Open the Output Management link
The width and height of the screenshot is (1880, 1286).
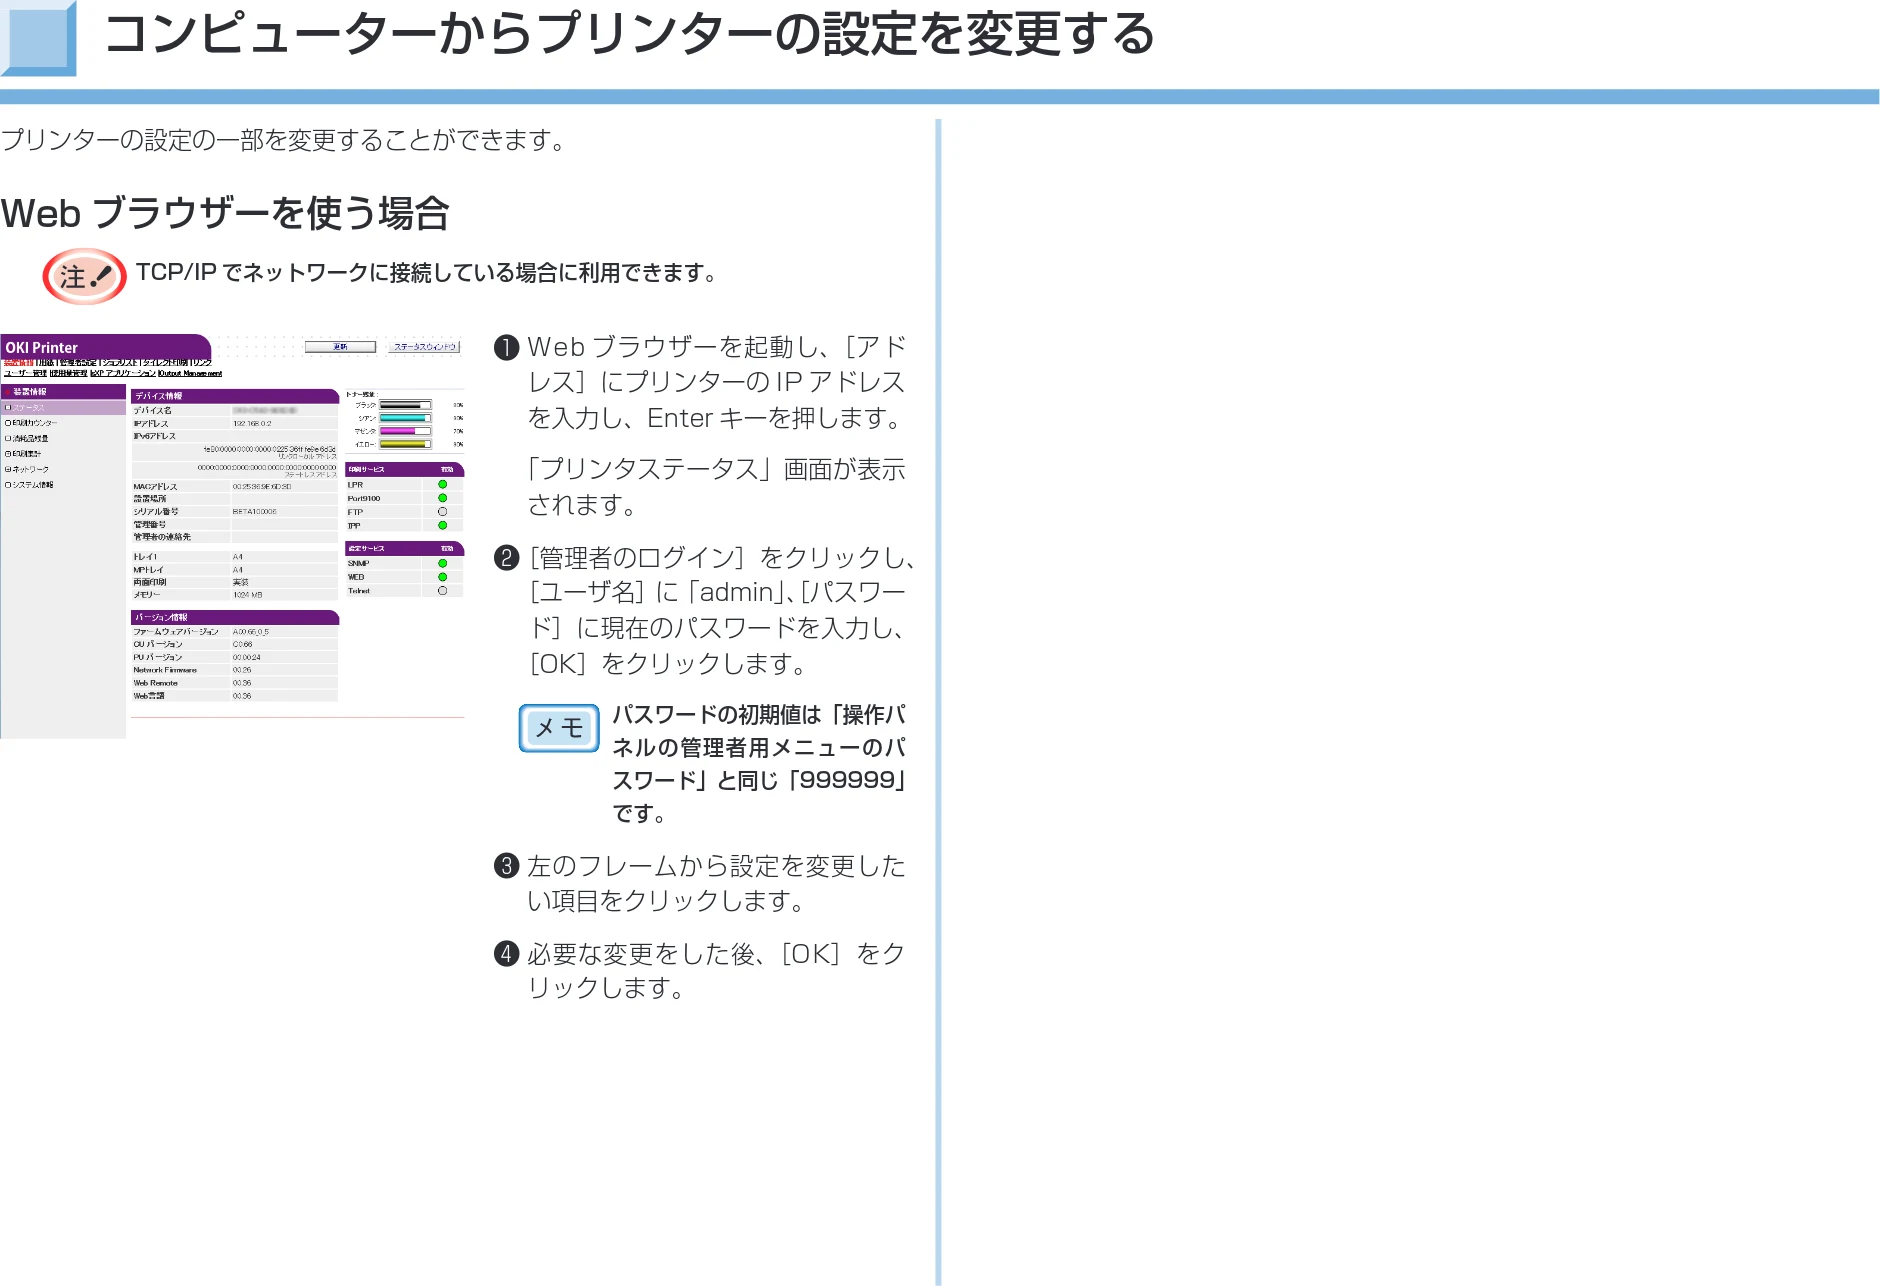pos(190,373)
